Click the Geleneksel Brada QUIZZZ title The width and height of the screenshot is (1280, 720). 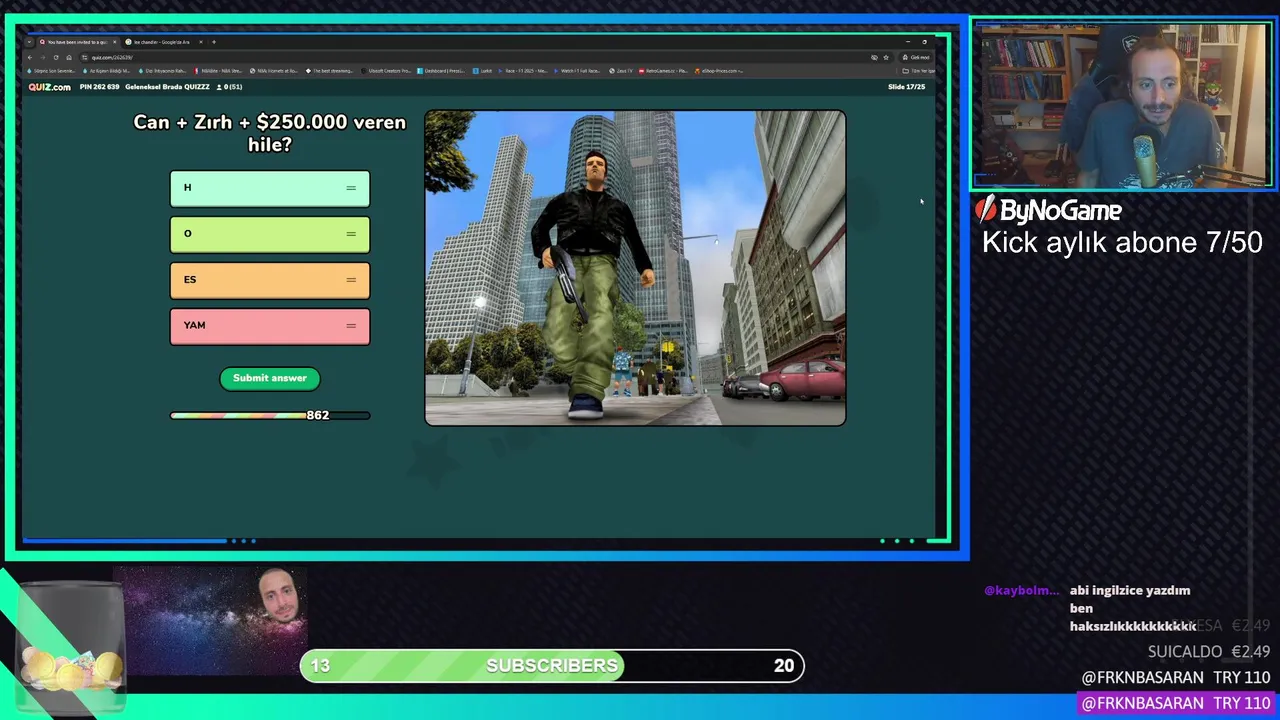click(x=167, y=87)
